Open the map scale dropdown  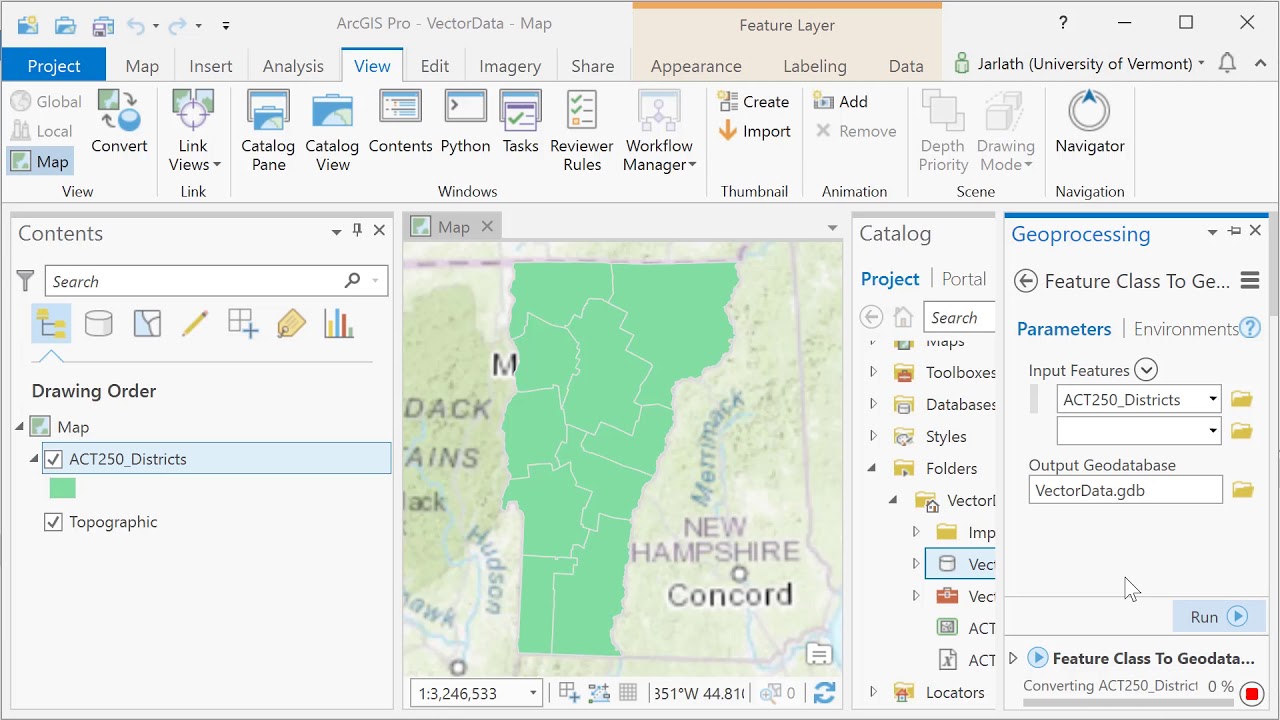click(x=533, y=693)
